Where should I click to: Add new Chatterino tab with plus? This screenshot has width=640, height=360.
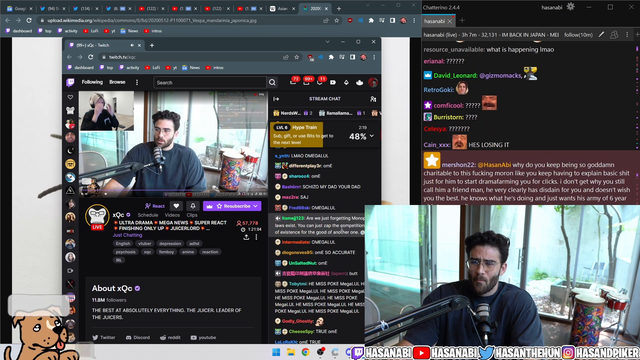[462, 20]
